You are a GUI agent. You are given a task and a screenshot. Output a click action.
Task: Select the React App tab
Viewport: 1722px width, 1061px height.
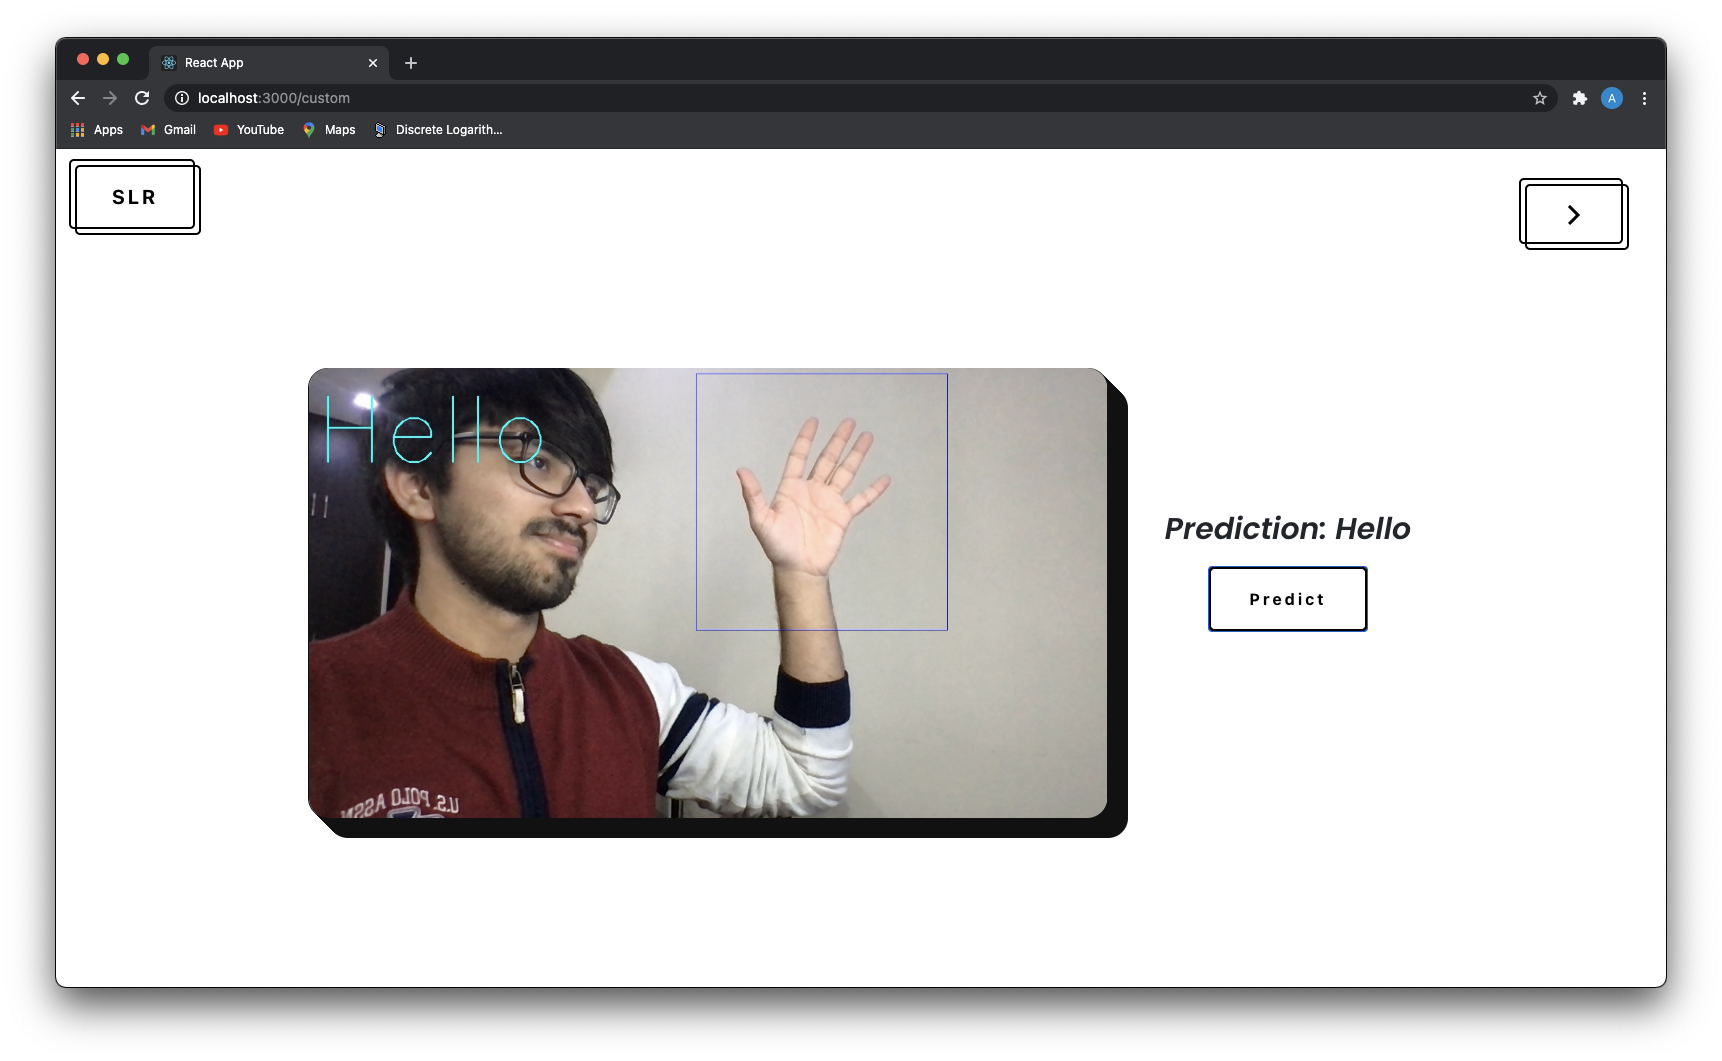(269, 63)
